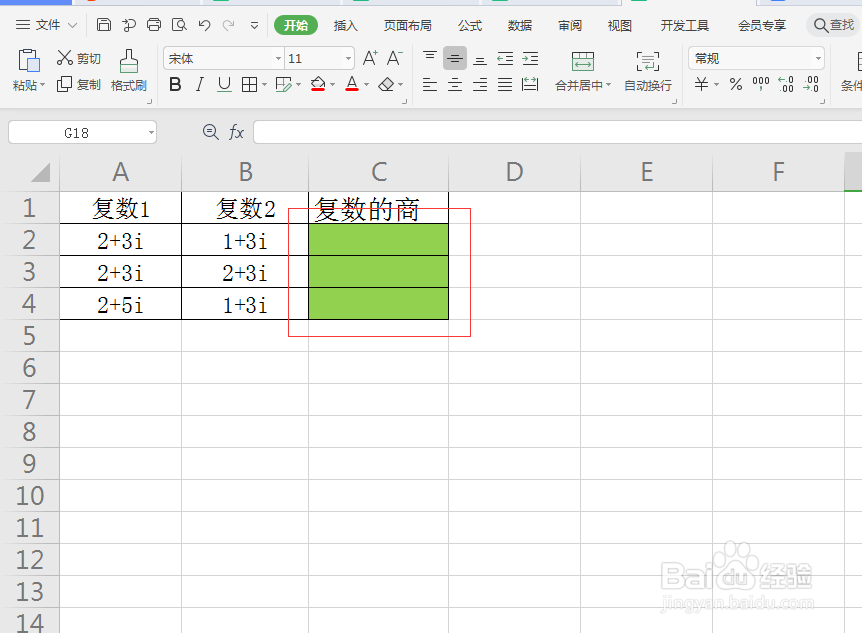Center text horizontally
862x633 pixels.
click(x=455, y=85)
